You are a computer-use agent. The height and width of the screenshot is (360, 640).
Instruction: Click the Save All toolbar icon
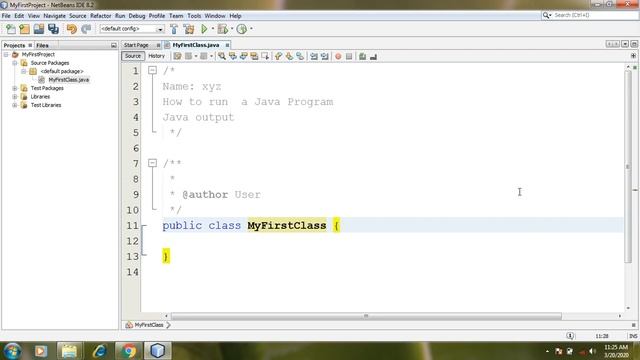pos(53,29)
